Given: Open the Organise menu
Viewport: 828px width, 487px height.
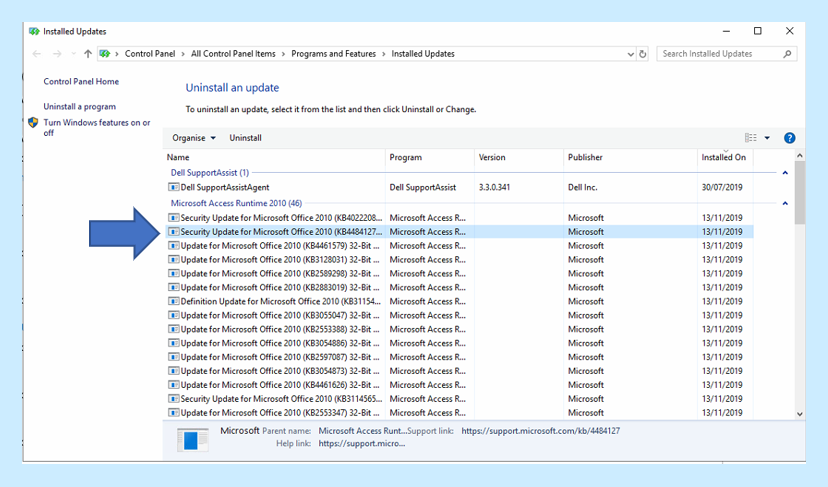Looking at the screenshot, I should 194,138.
